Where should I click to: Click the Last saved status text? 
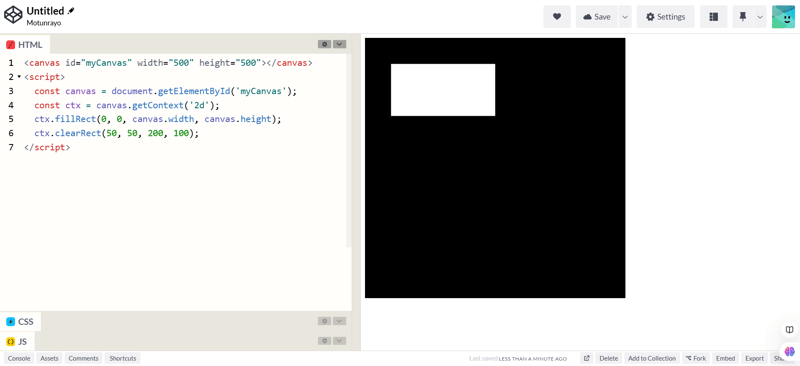coord(518,358)
